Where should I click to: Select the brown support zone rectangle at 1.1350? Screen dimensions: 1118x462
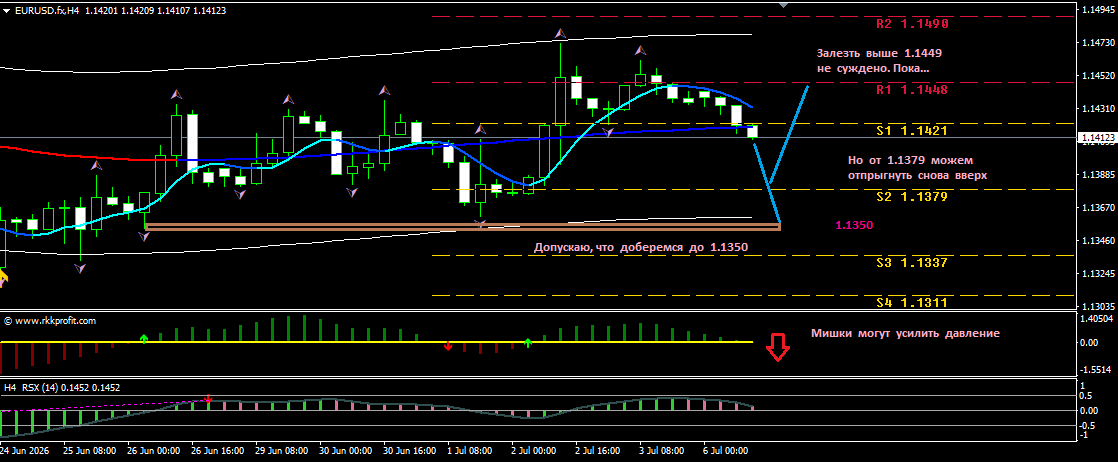coord(463,227)
